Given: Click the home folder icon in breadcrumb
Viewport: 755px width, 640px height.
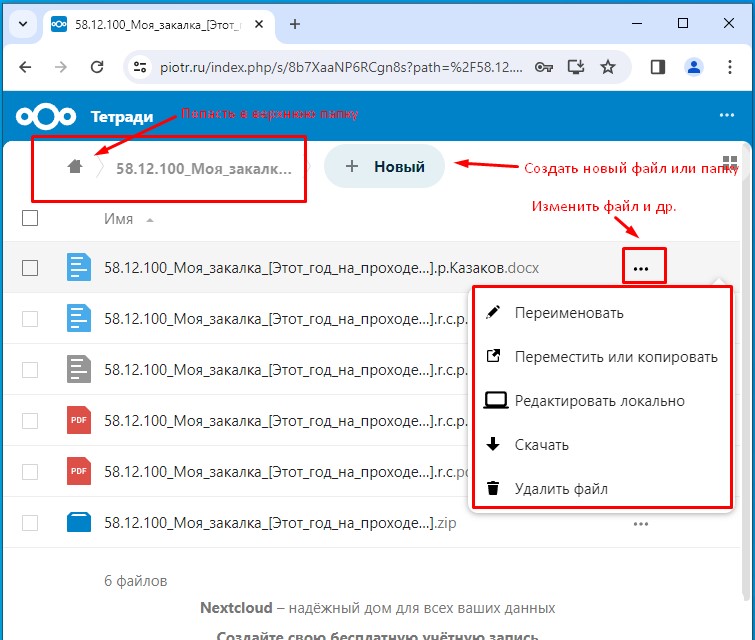Looking at the screenshot, I should point(74,167).
